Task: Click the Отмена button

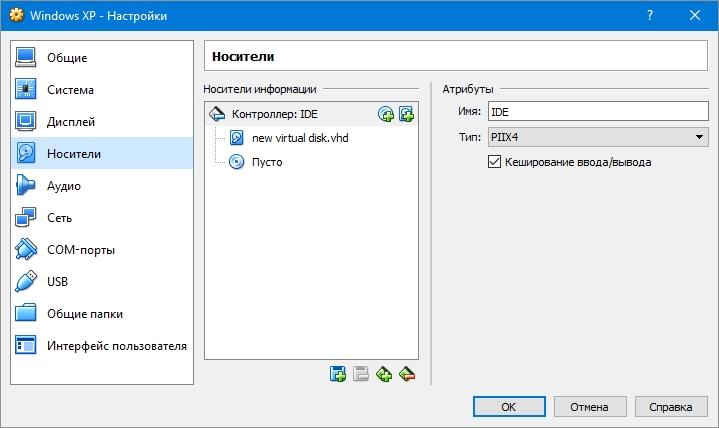Action: [590, 407]
